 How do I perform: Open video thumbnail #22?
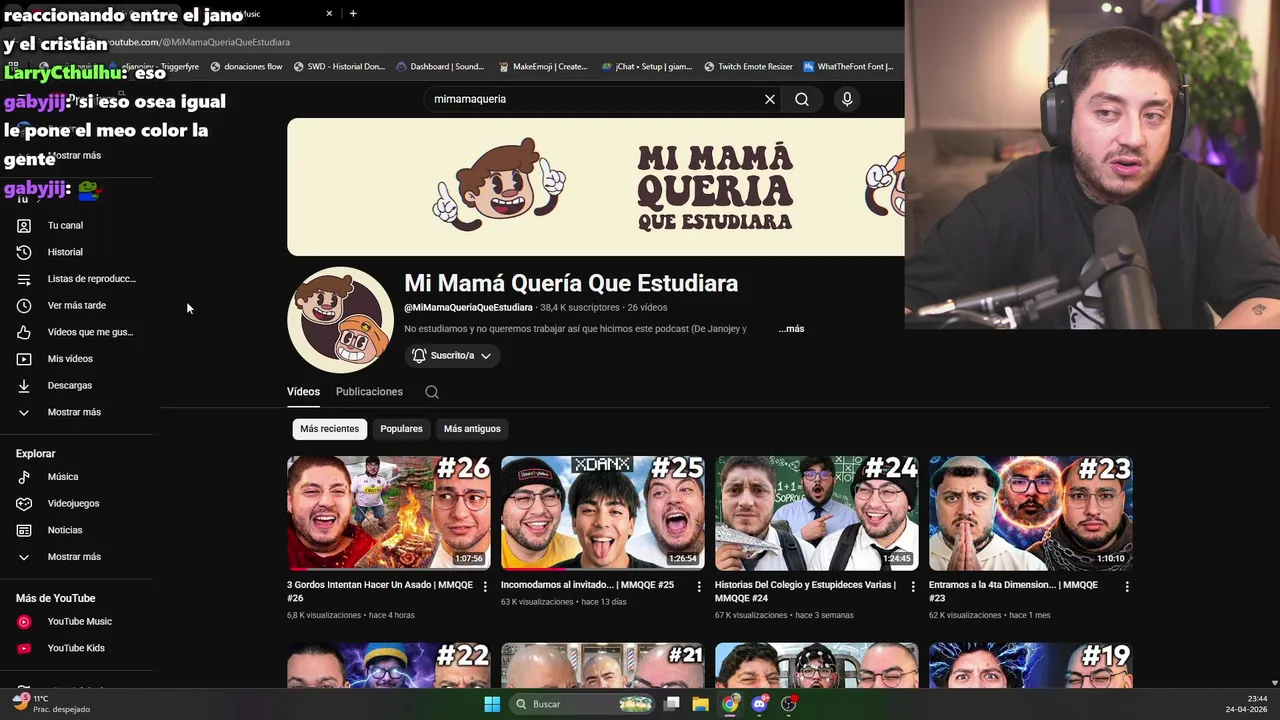click(x=389, y=665)
